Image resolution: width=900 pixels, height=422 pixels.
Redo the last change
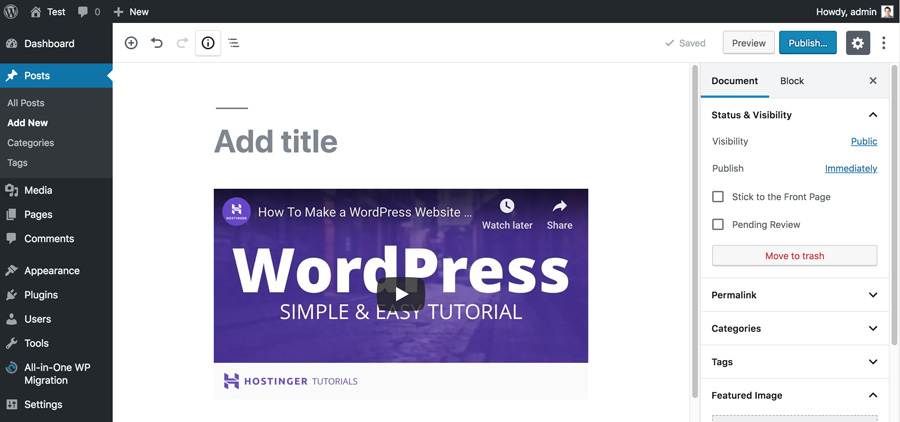point(183,42)
